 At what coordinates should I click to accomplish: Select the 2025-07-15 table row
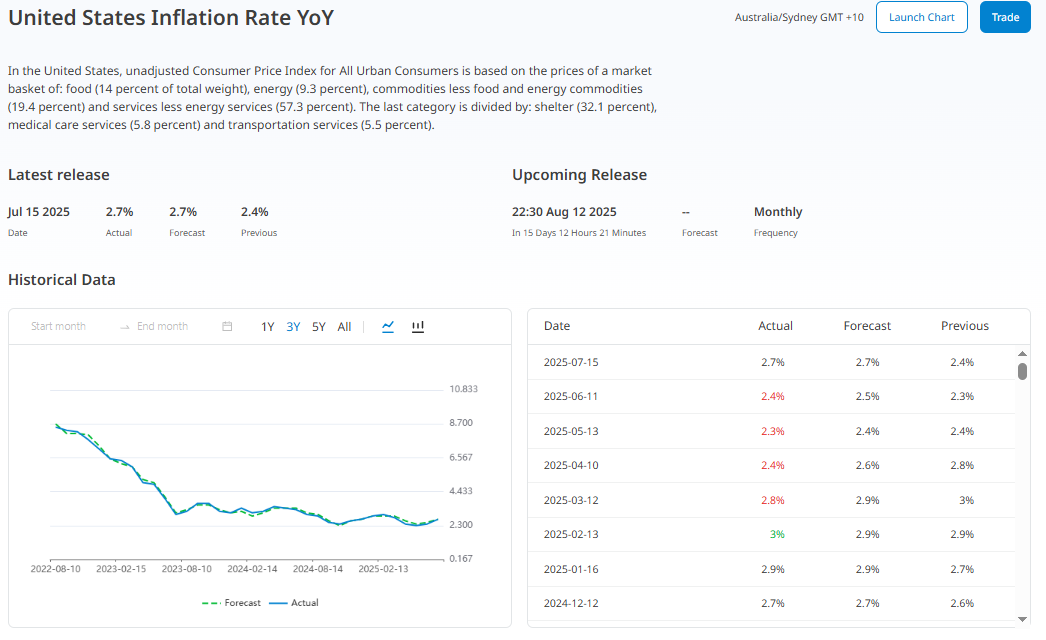pos(771,362)
